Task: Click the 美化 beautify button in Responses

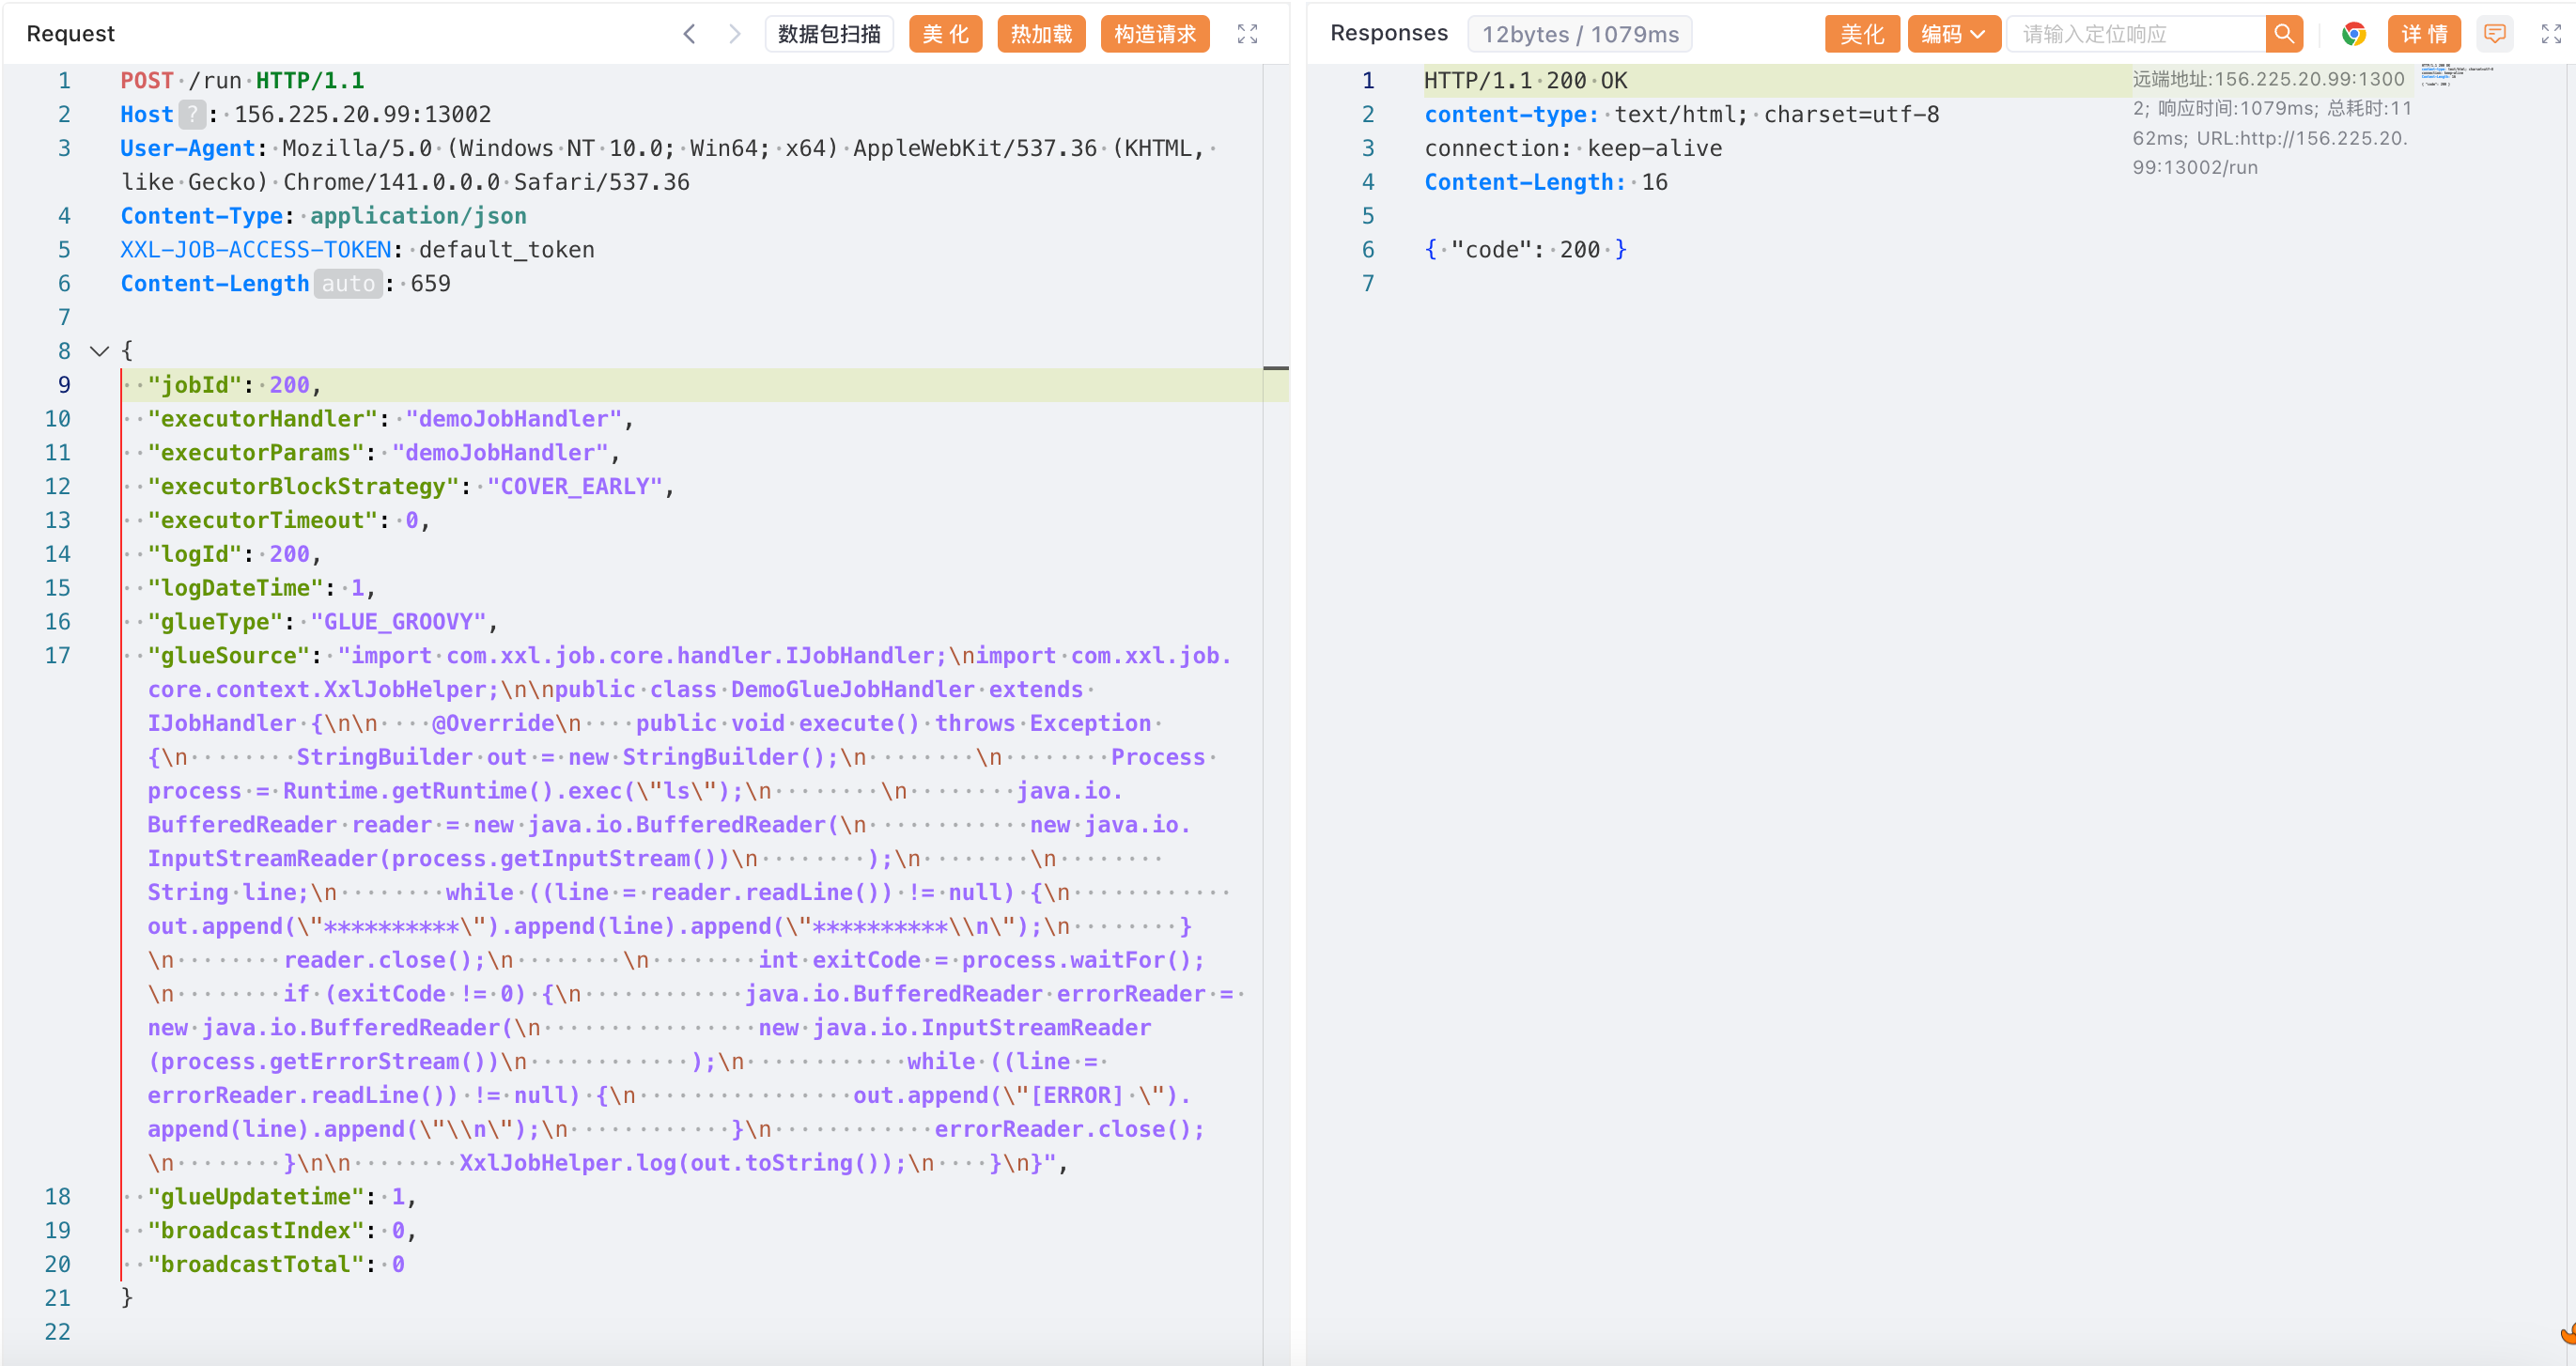Action: [1861, 34]
